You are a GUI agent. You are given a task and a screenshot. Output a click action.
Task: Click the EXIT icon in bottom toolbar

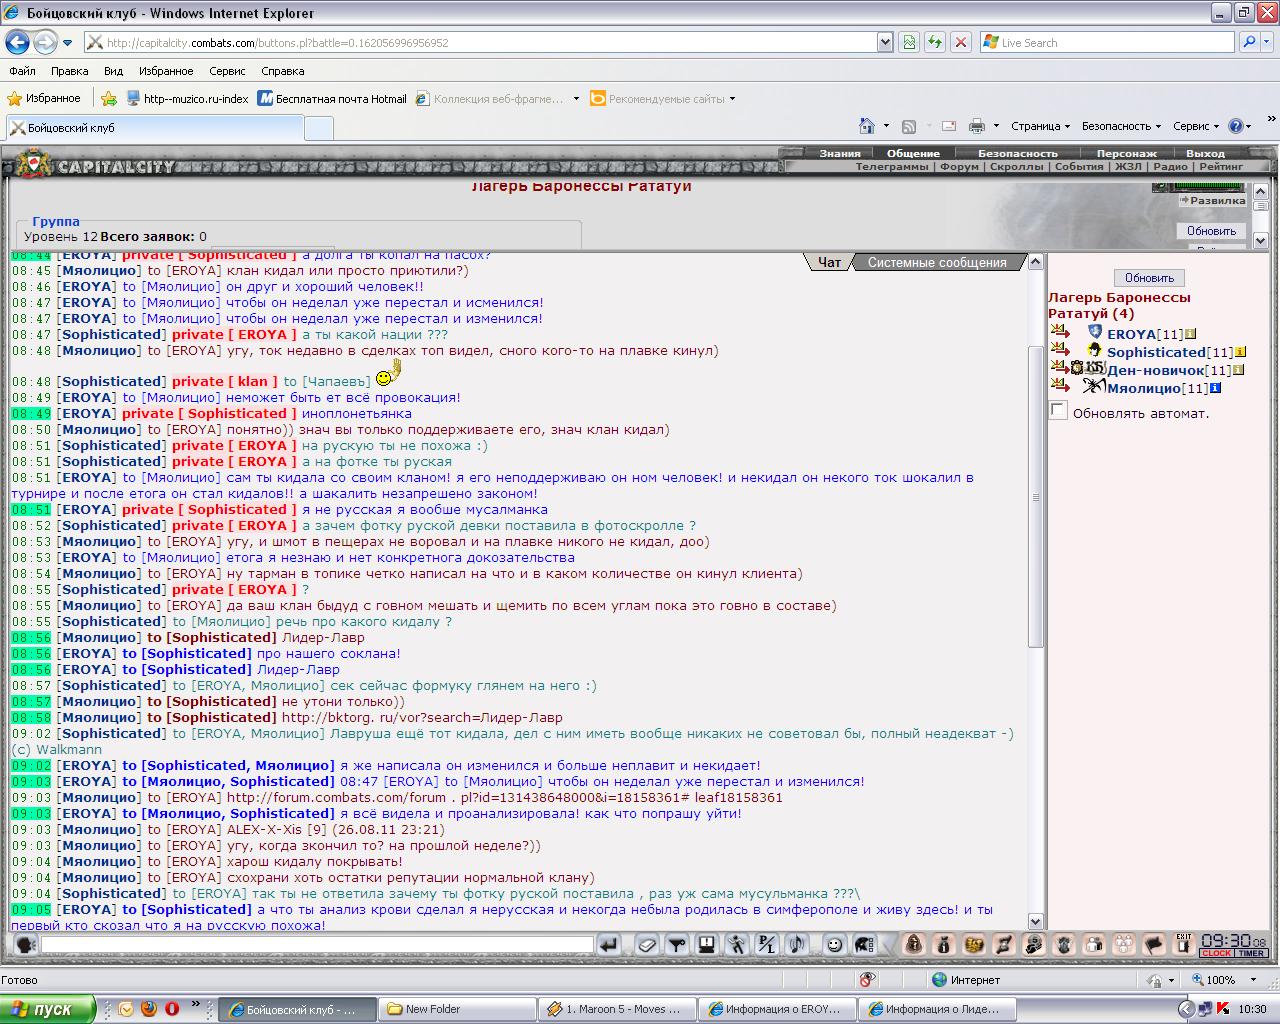coord(1184,944)
